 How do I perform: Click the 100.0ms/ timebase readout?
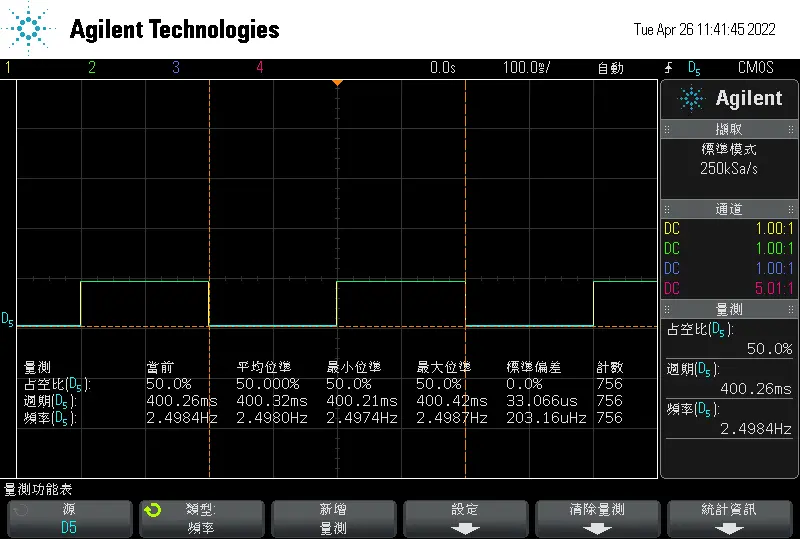click(527, 67)
